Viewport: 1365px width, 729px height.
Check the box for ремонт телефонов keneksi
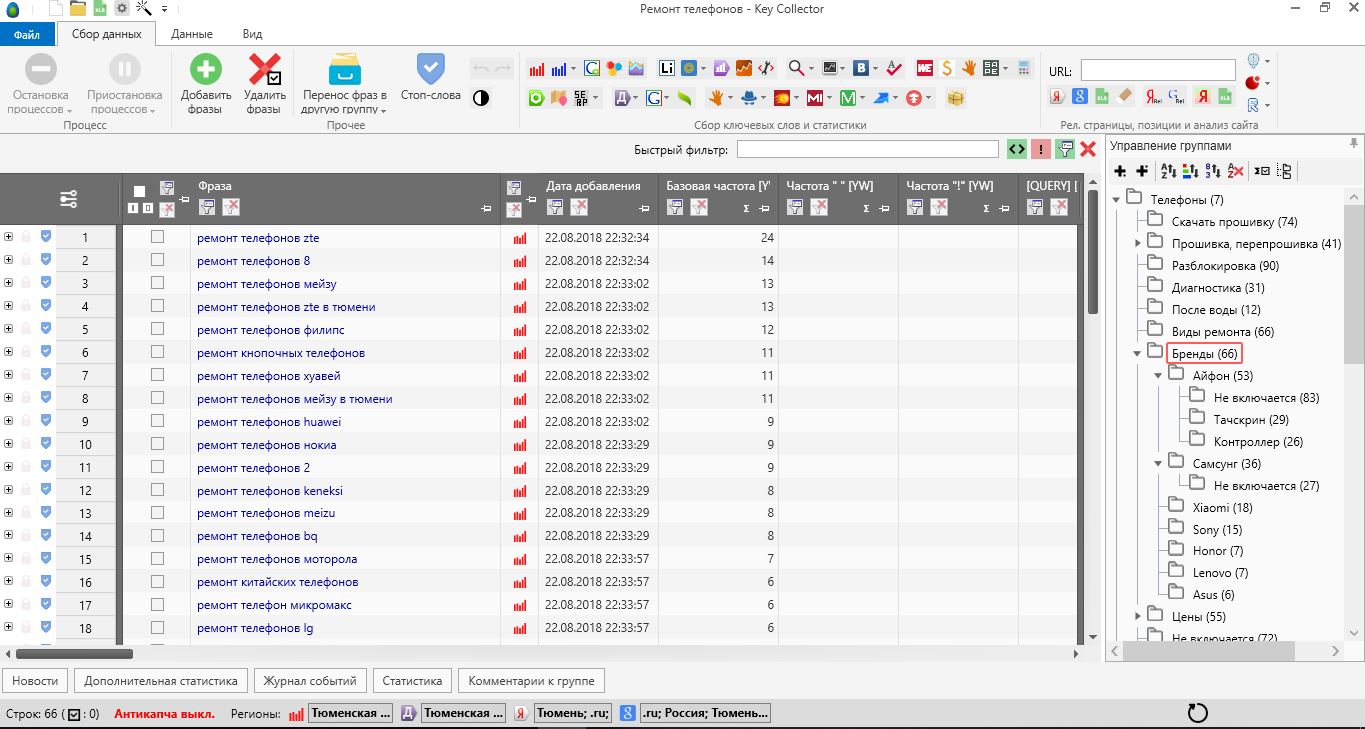pos(157,490)
